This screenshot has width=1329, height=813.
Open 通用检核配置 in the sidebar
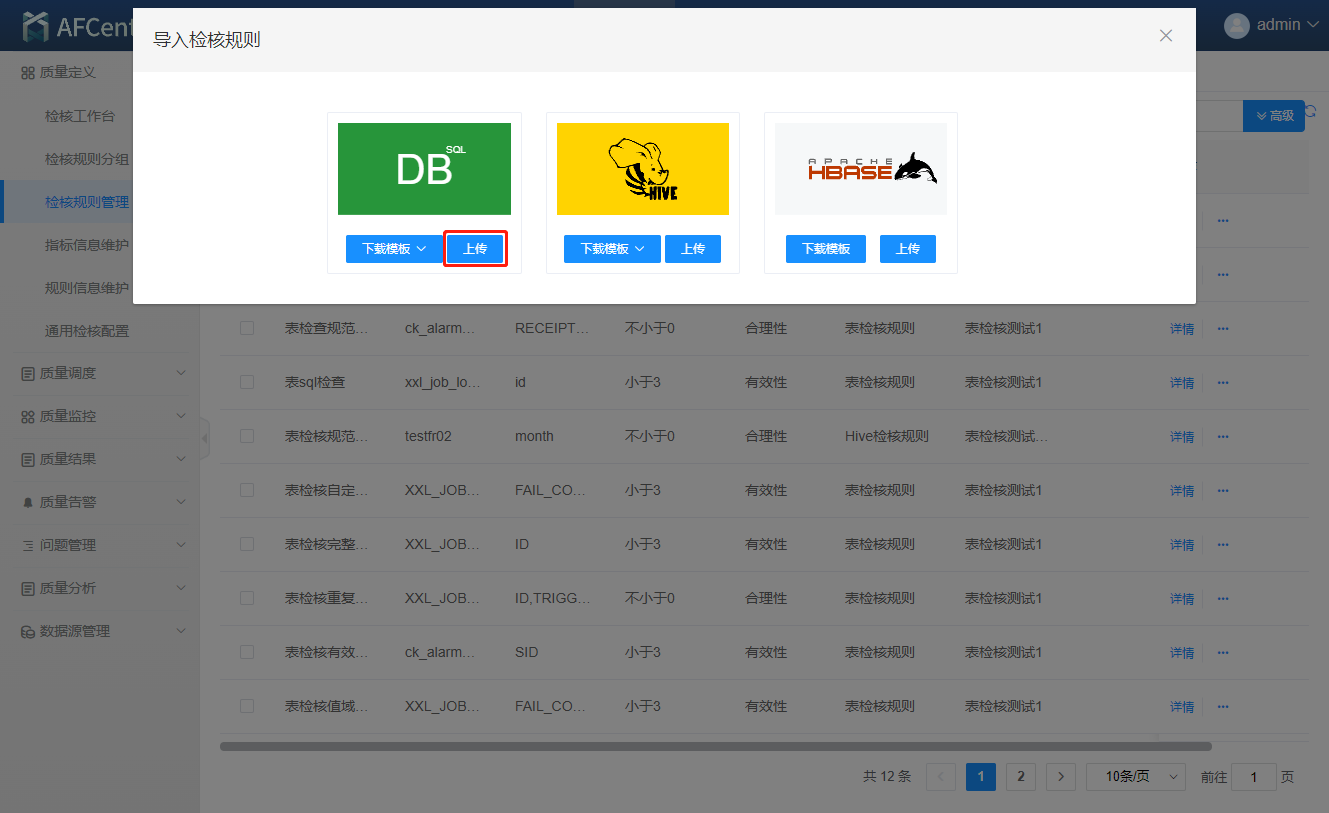coord(87,331)
